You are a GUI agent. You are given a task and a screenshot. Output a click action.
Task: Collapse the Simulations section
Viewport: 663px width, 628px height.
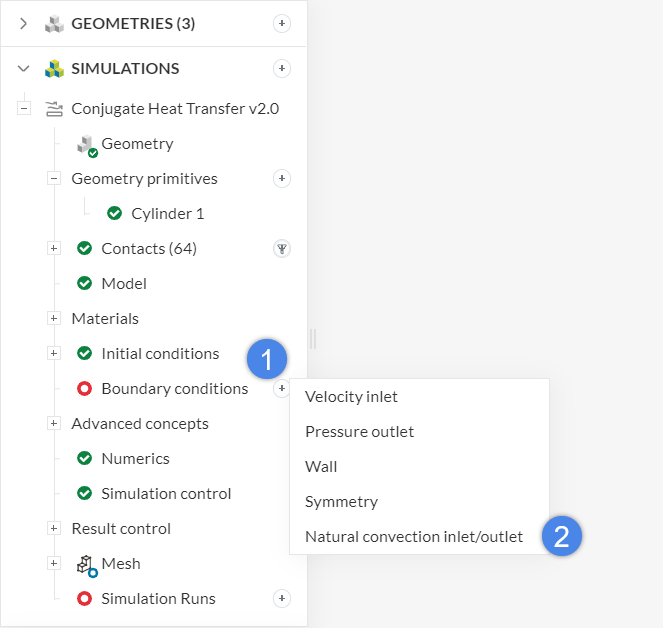(24, 69)
